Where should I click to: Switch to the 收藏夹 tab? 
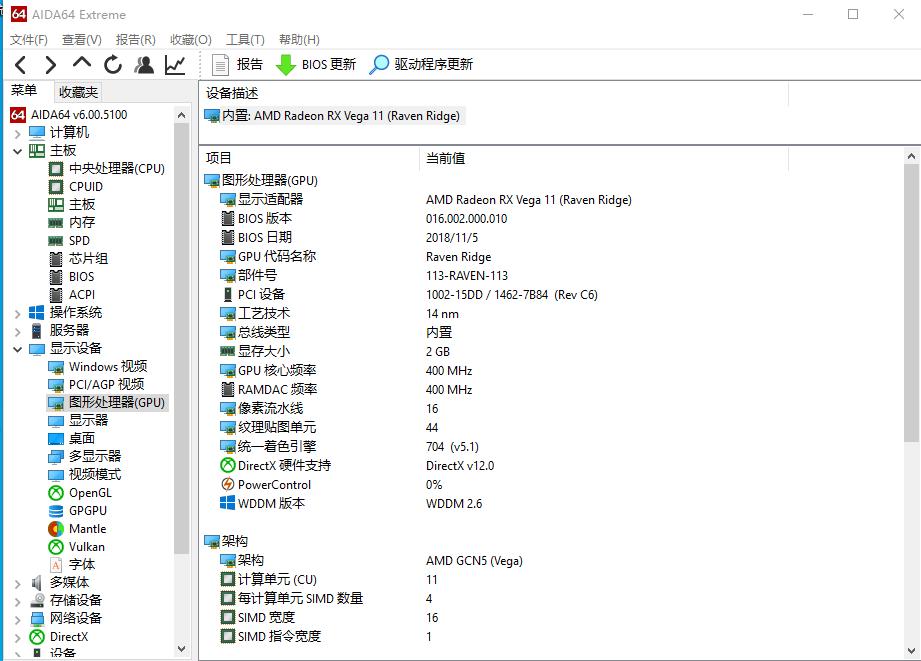[x=77, y=91]
